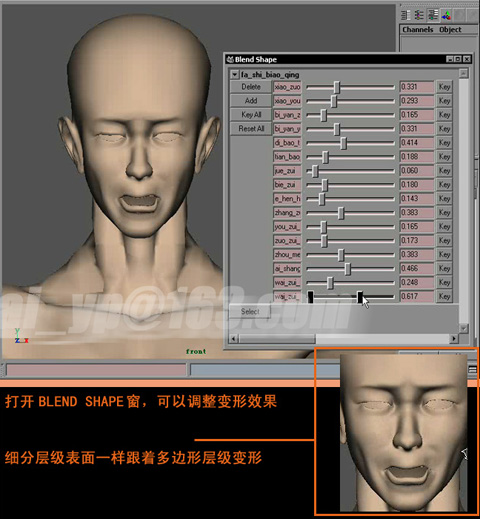Click the Add button in Blend Shape
Image resolution: width=480 pixels, height=519 pixels.
click(x=251, y=101)
